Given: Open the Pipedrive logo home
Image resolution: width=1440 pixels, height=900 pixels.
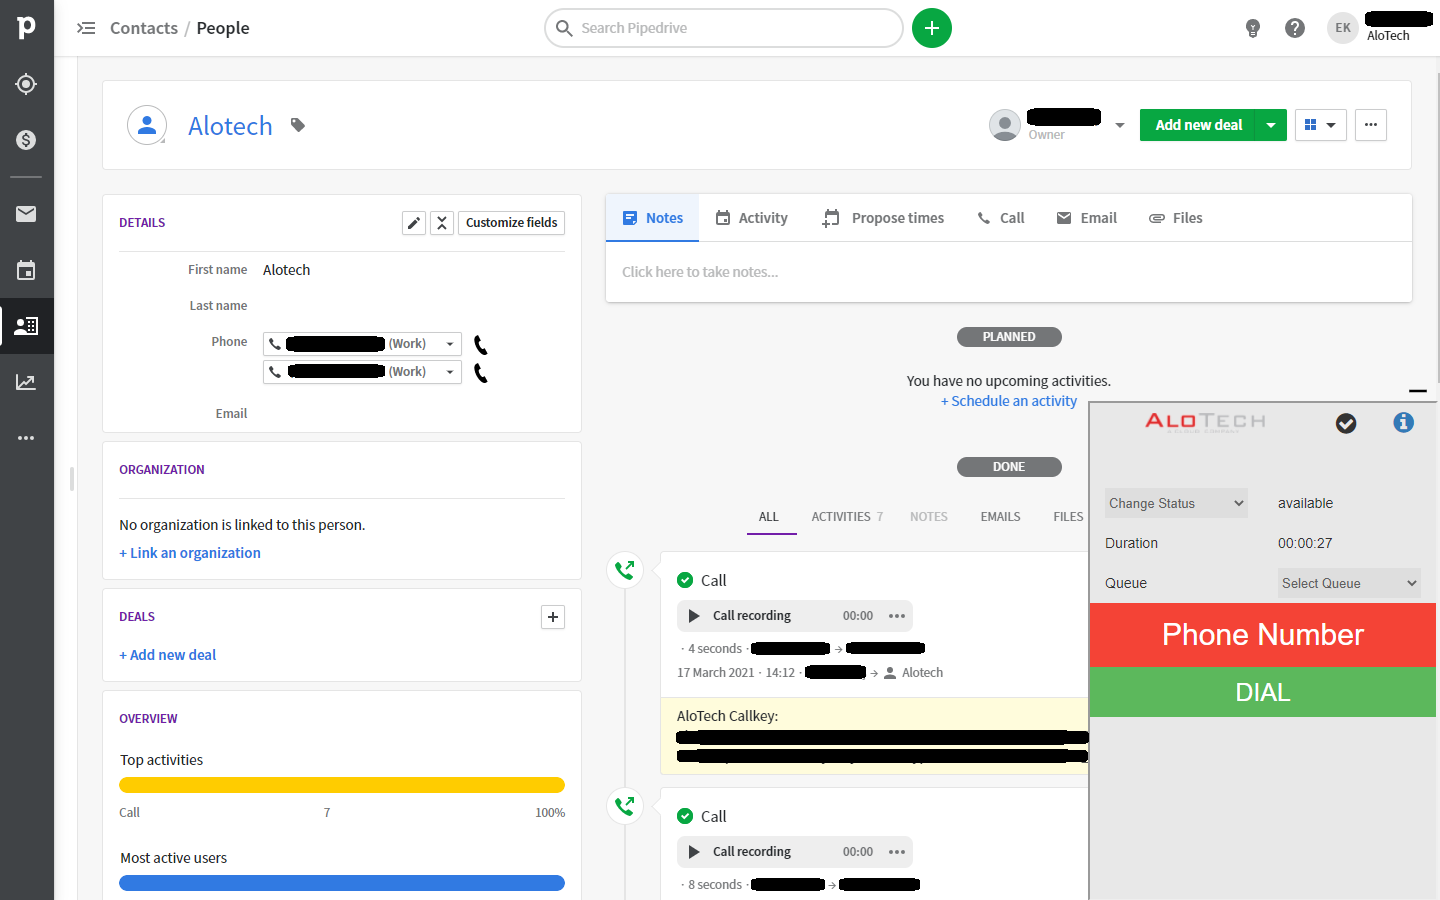Looking at the screenshot, I should 27,27.
